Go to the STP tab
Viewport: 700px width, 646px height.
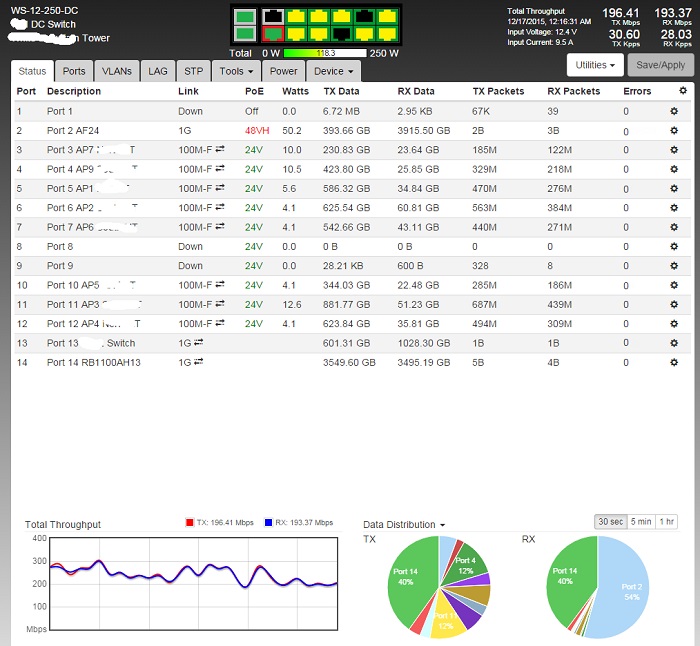(193, 71)
